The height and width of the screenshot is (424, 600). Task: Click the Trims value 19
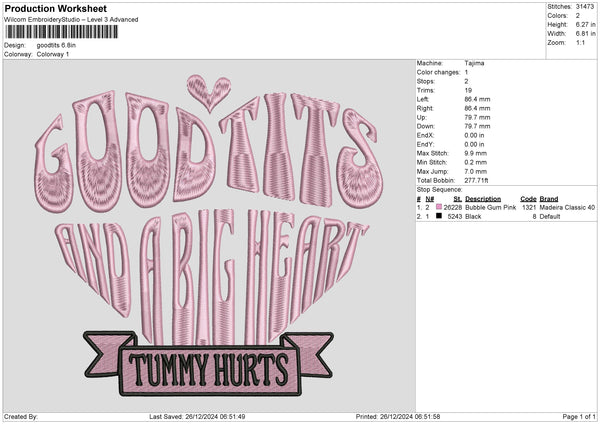[468, 90]
